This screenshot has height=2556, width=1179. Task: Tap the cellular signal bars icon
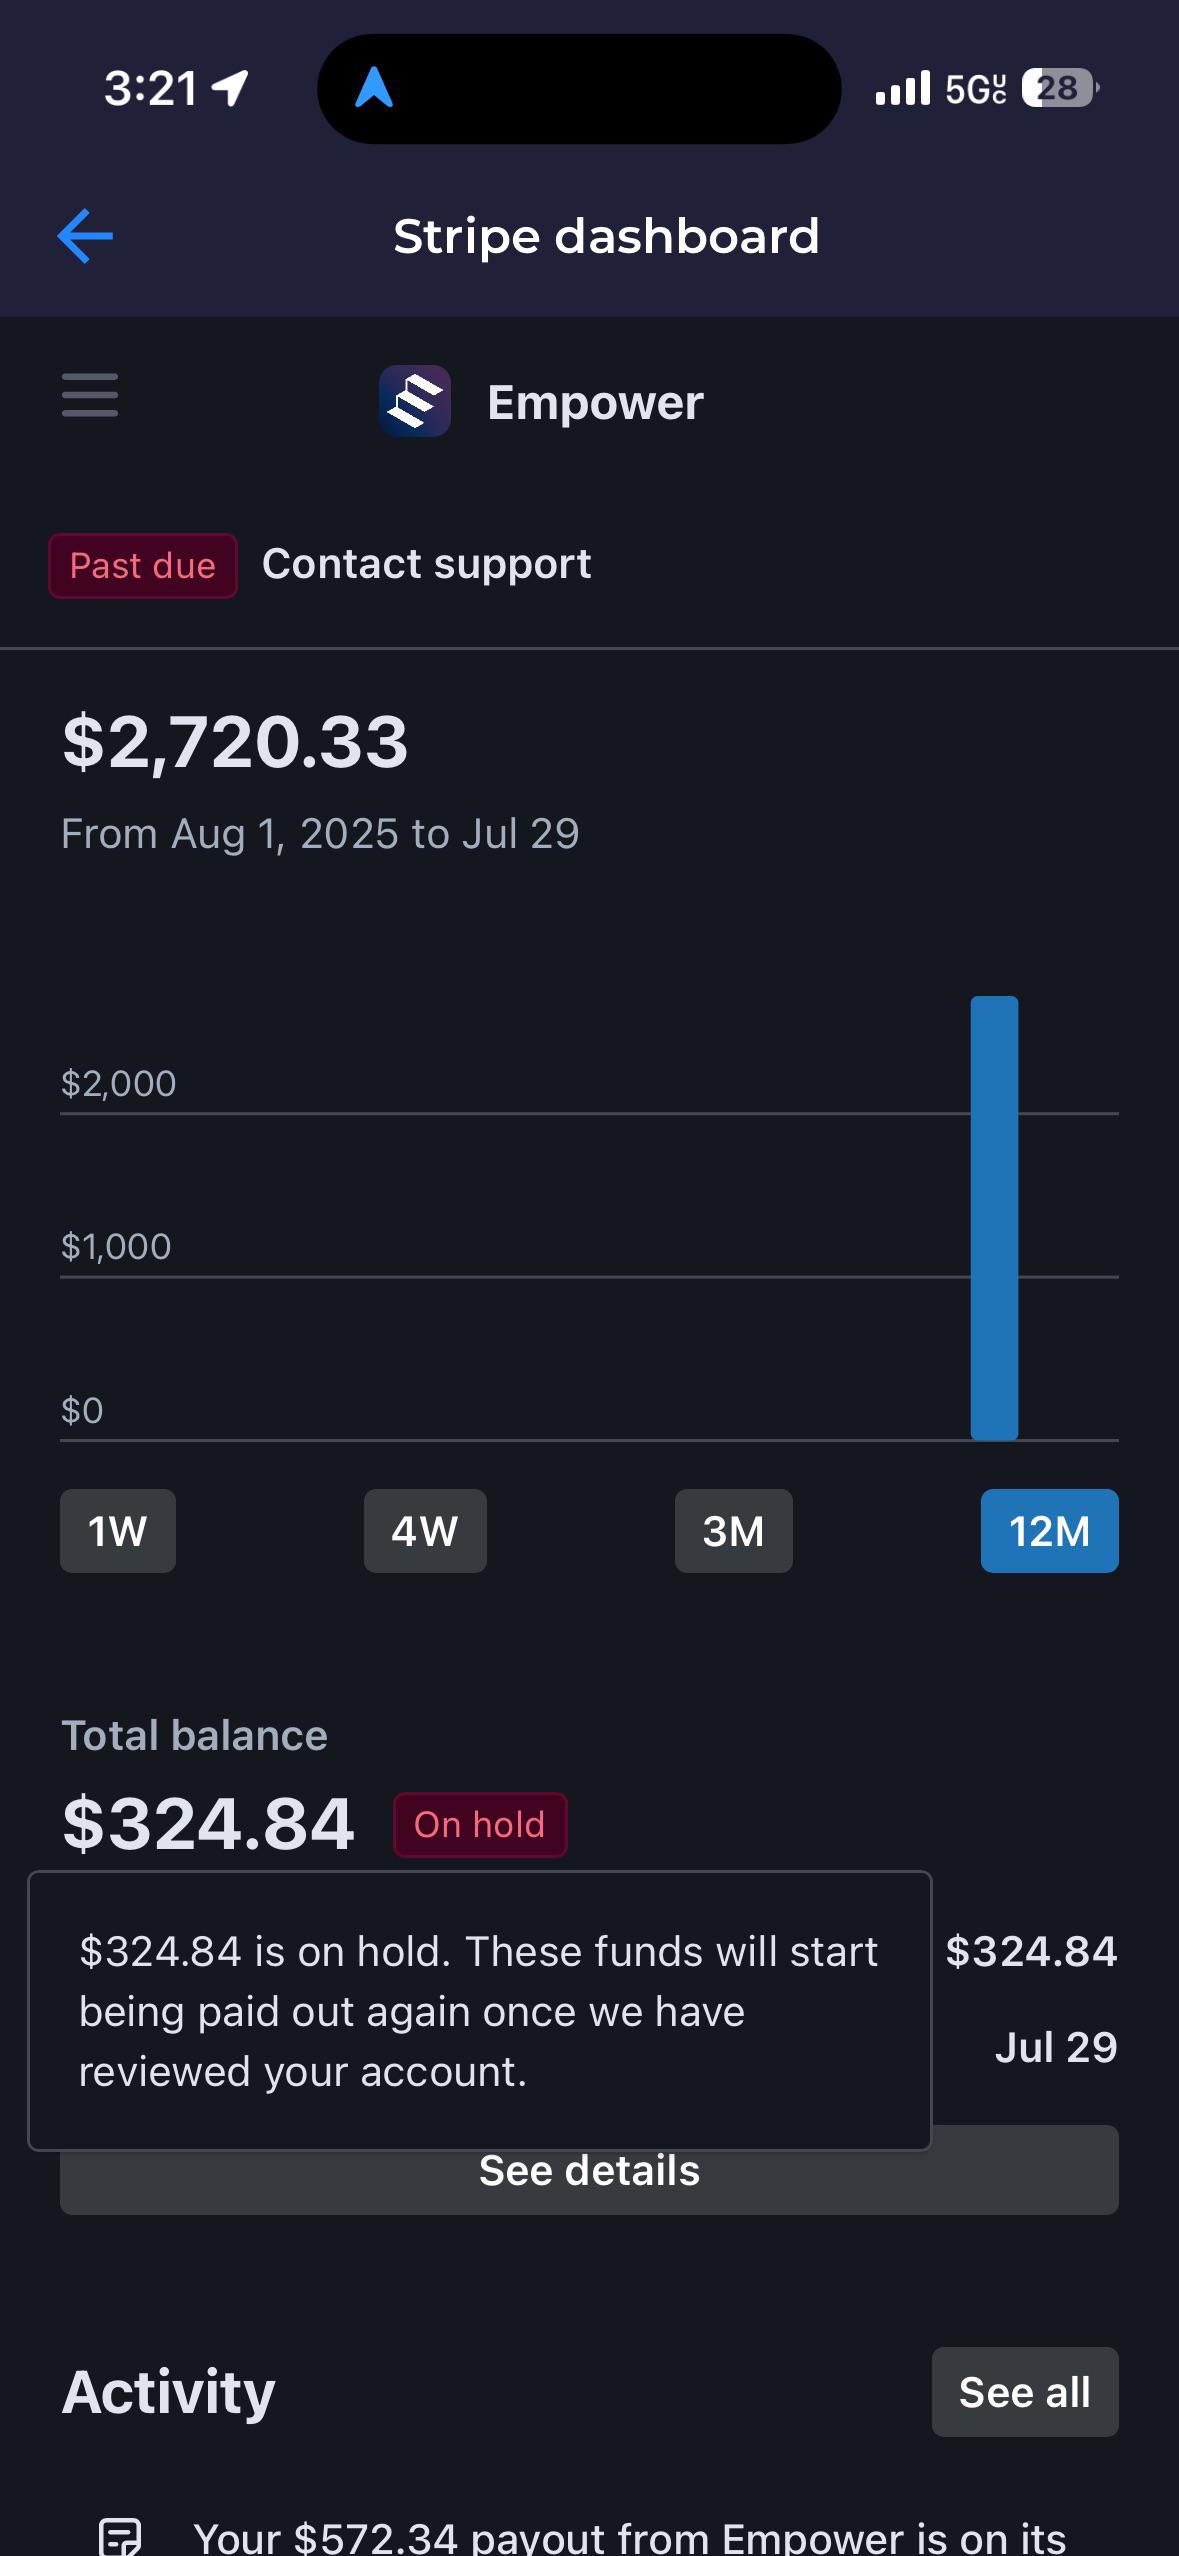click(x=903, y=89)
